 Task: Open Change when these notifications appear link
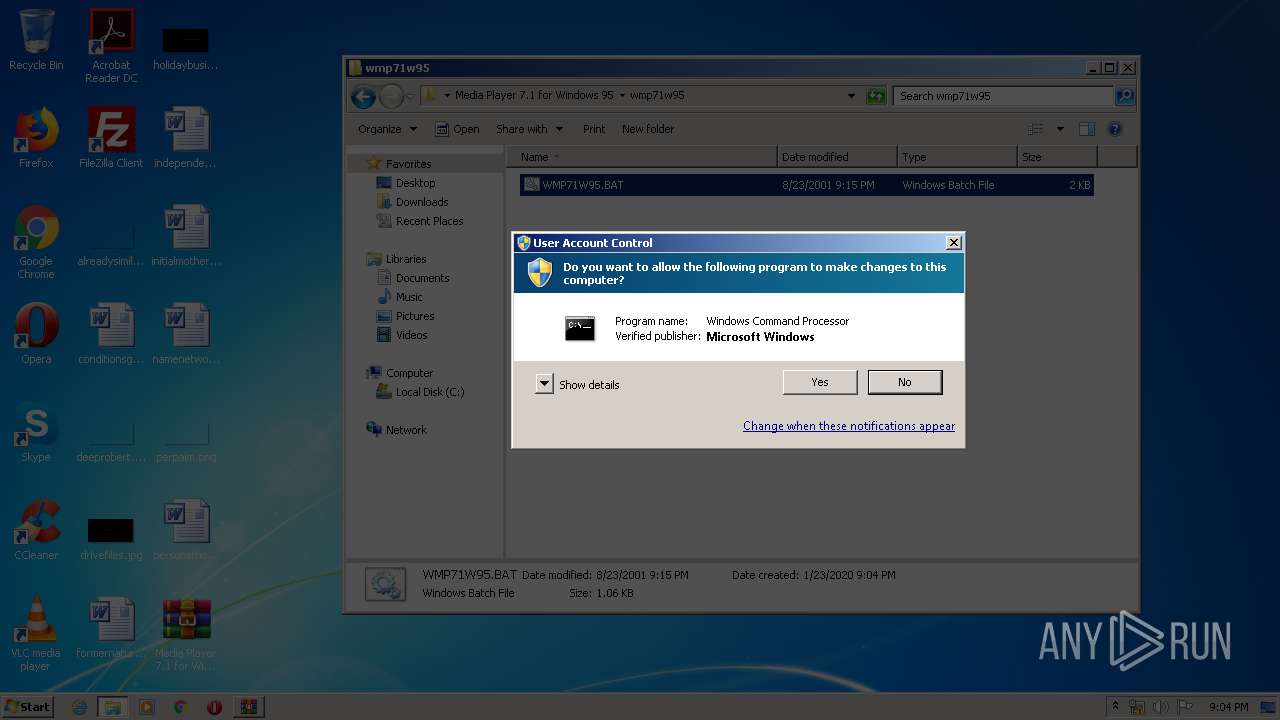(849, 426)
